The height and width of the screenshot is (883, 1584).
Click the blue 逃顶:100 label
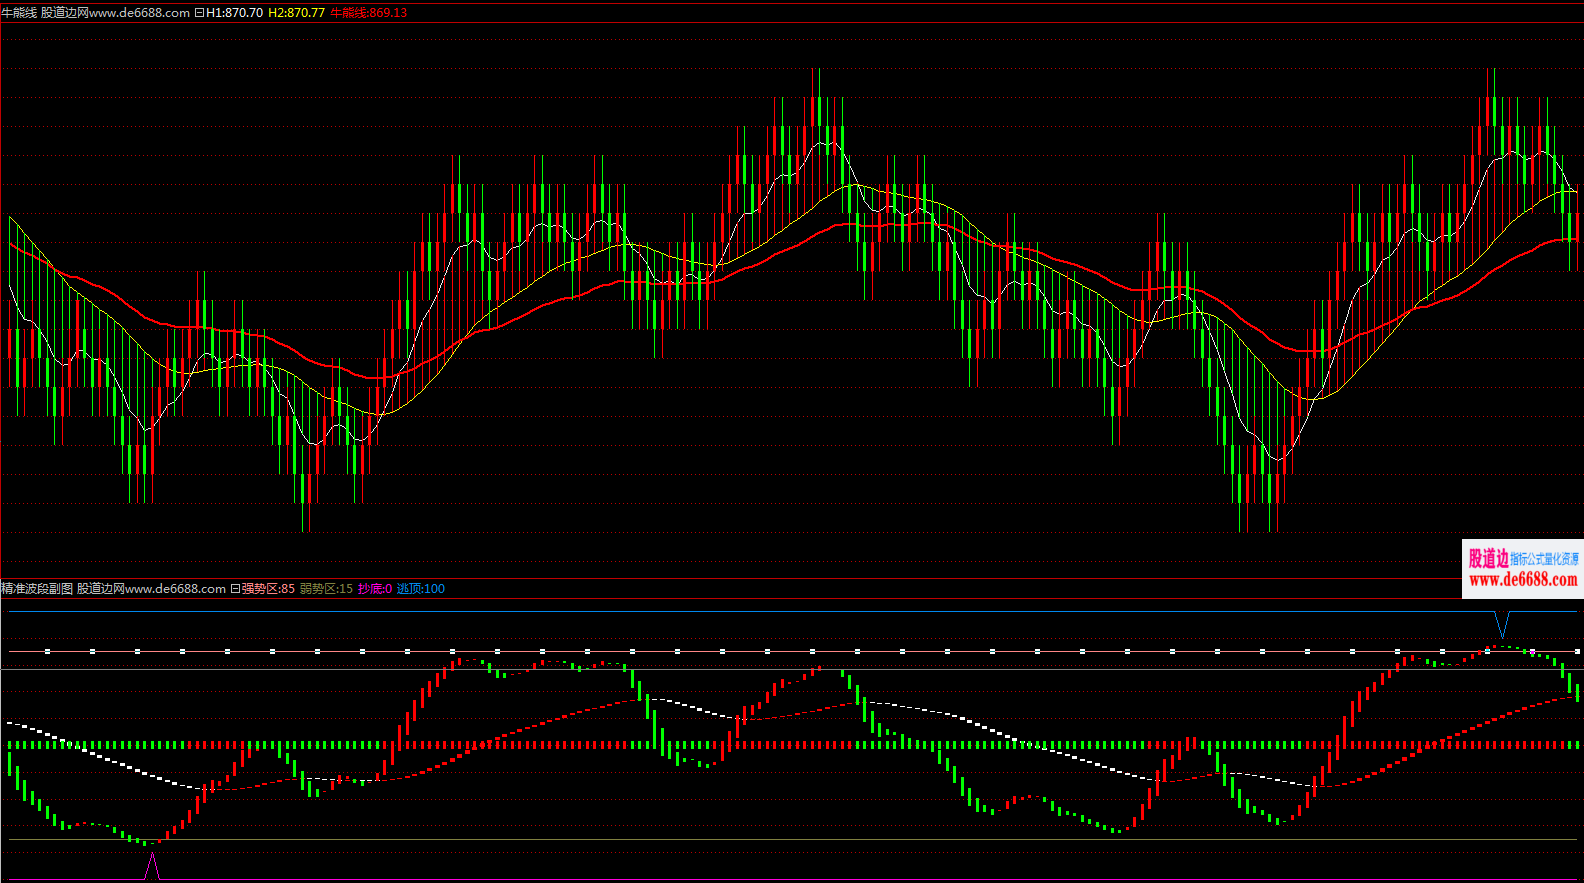pos(421,589)
